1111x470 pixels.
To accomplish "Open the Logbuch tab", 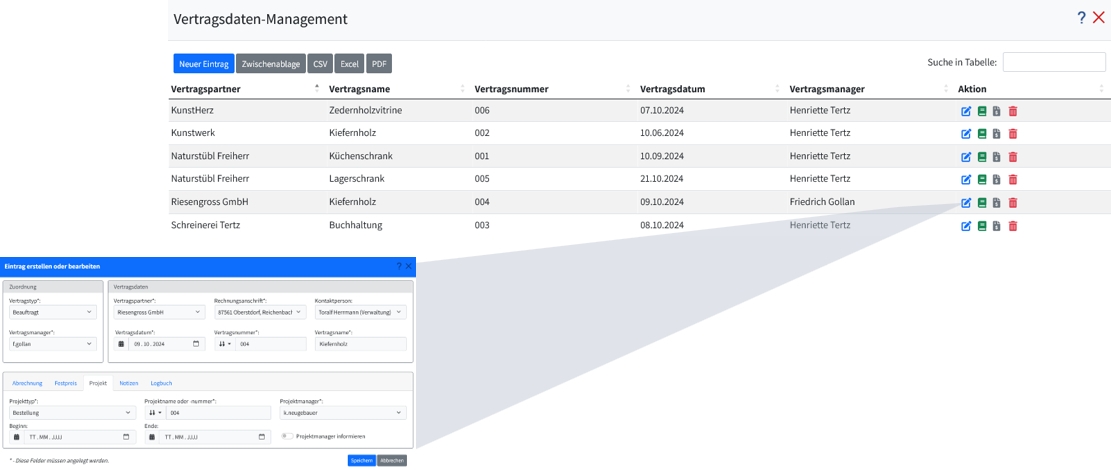I will (x=161, y=383).
